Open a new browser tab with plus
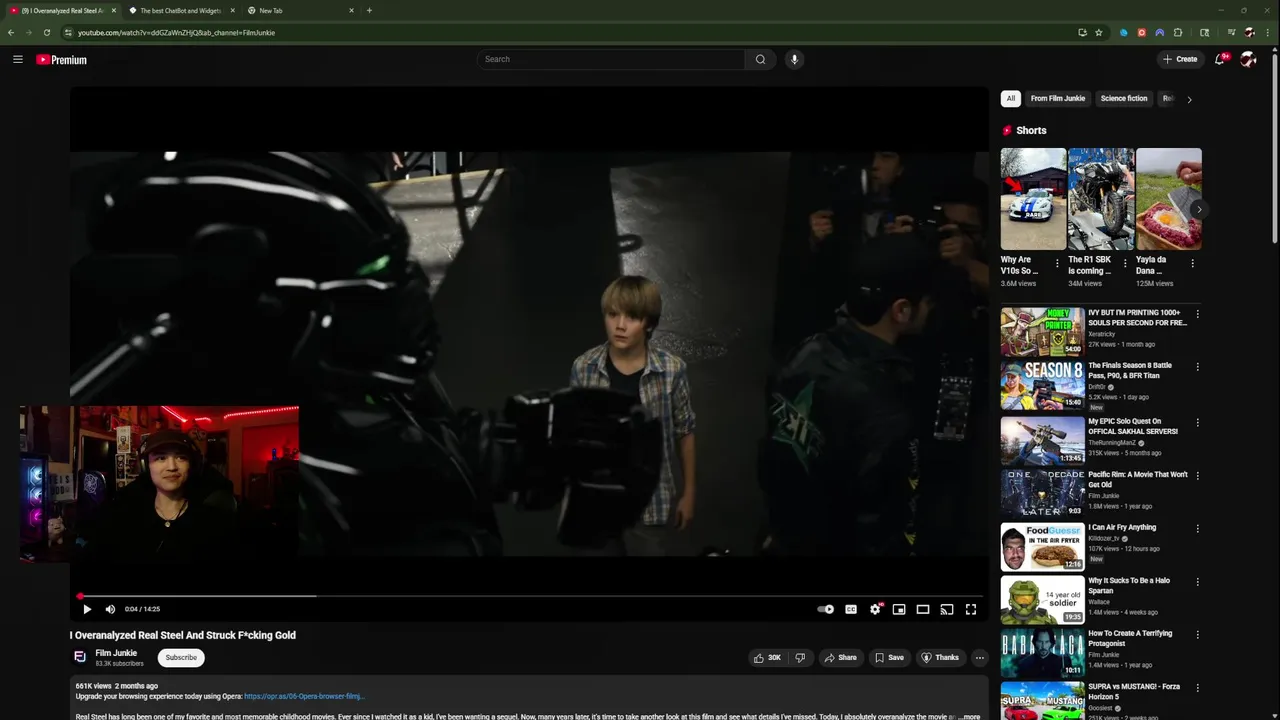 tap(369, 11)
